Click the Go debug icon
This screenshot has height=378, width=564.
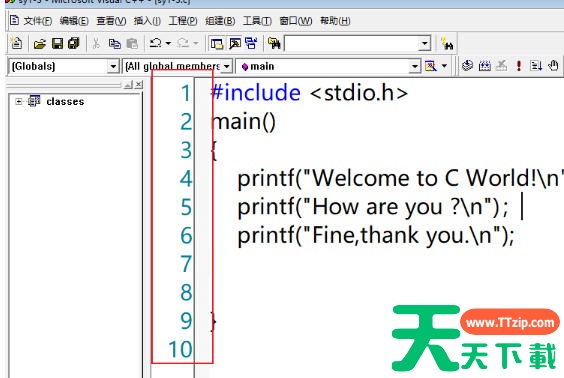536,66
